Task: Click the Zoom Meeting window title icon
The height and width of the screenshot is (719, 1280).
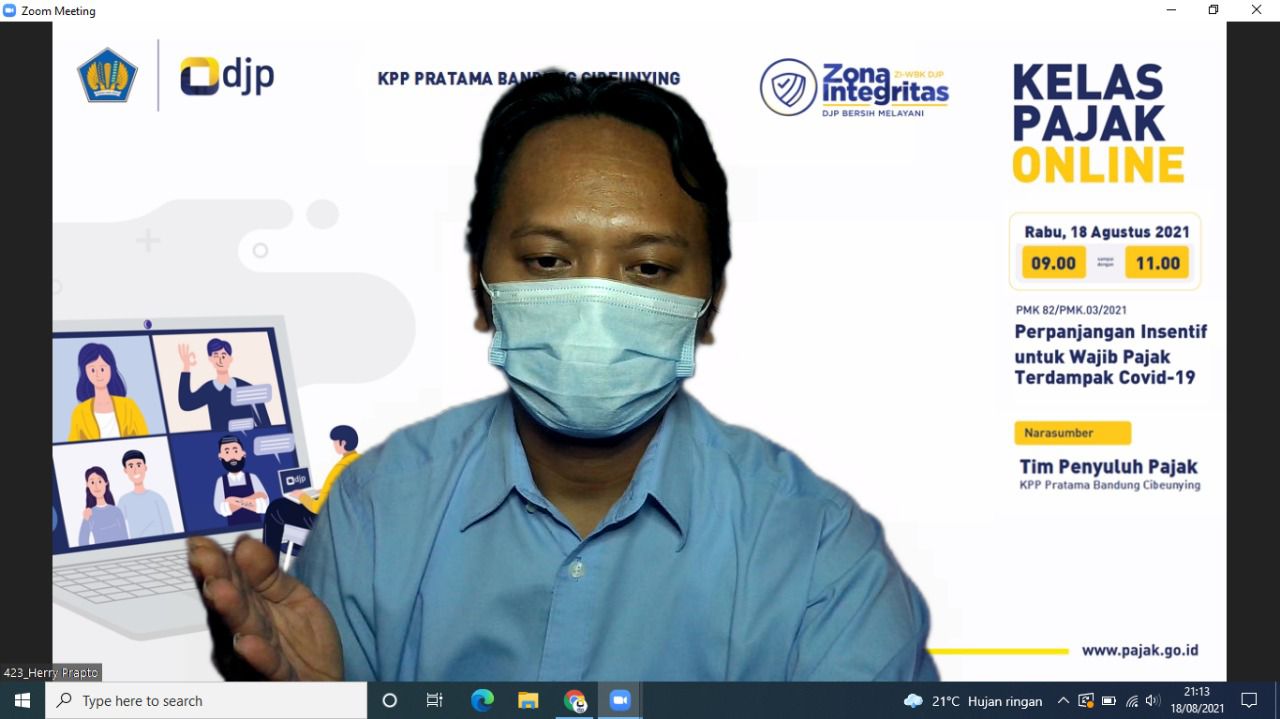Action: click(10, 11)
